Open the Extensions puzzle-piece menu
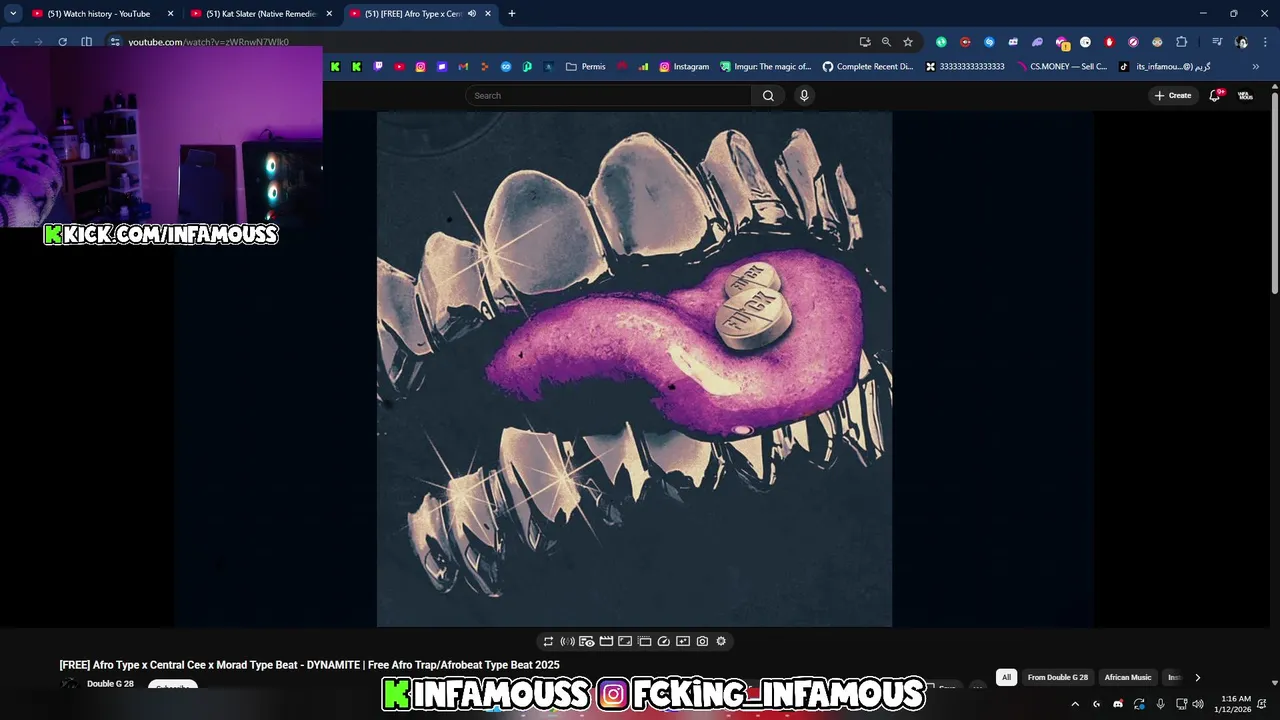Screen dimensions: 1280x720 pyautogui.click(x=1182, y=42)
